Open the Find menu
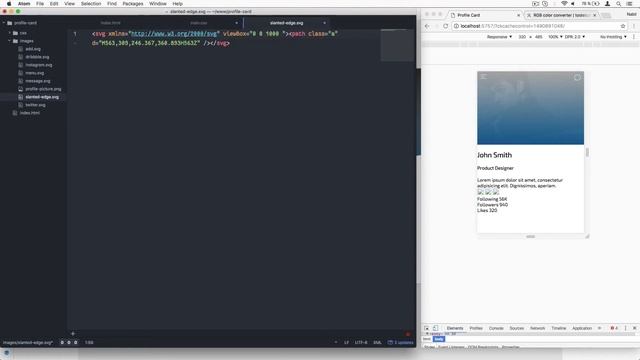 coord(112,3)
